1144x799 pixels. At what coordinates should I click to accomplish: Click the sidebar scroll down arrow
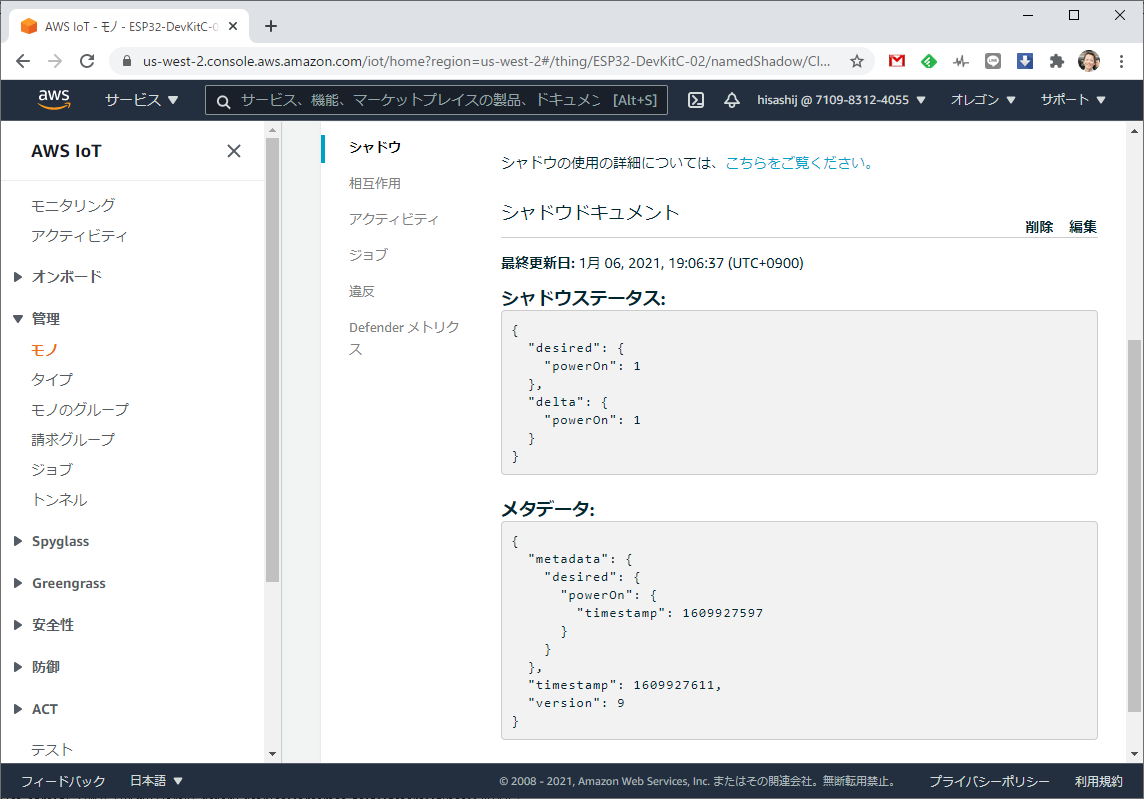pyautogui.click(x=272, y=754)
